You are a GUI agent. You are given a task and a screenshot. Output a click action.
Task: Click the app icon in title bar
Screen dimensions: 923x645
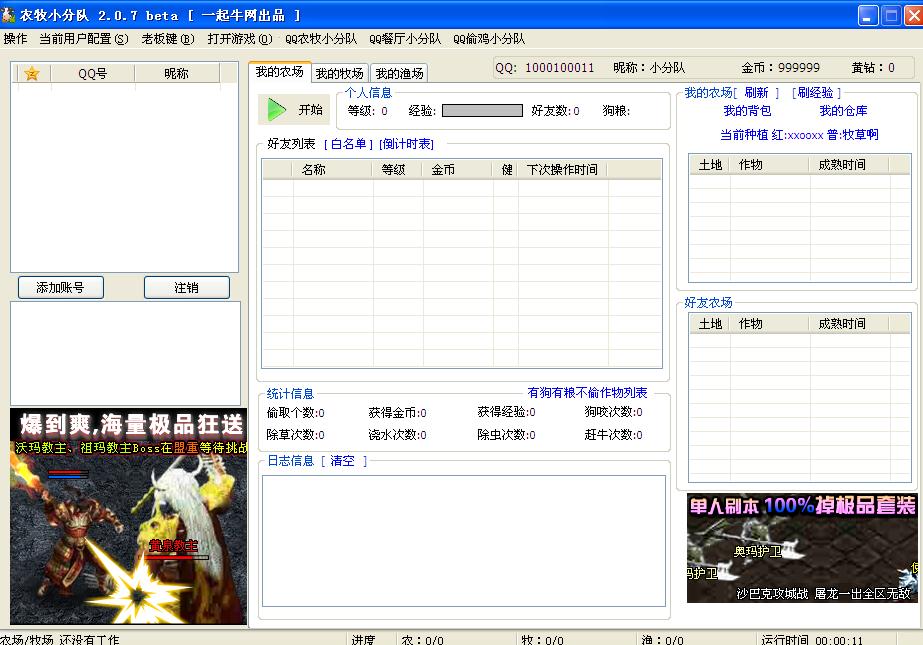[8, 15]
